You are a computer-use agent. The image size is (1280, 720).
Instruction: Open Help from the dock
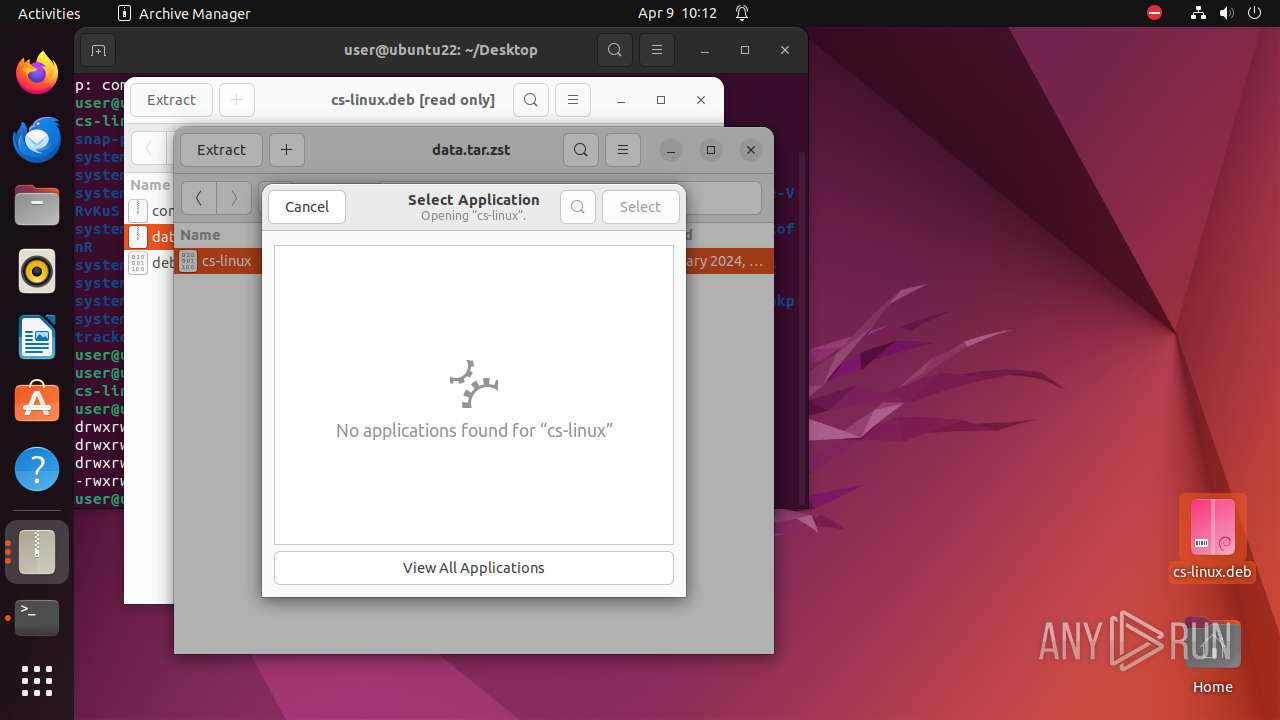pos(37,469)
